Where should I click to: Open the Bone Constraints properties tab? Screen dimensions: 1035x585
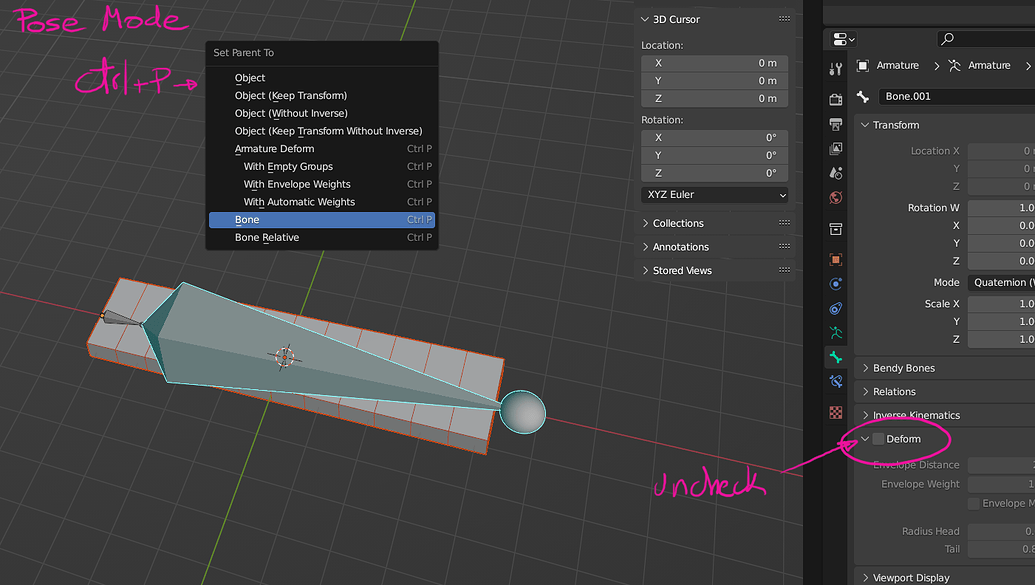[836, 382]
